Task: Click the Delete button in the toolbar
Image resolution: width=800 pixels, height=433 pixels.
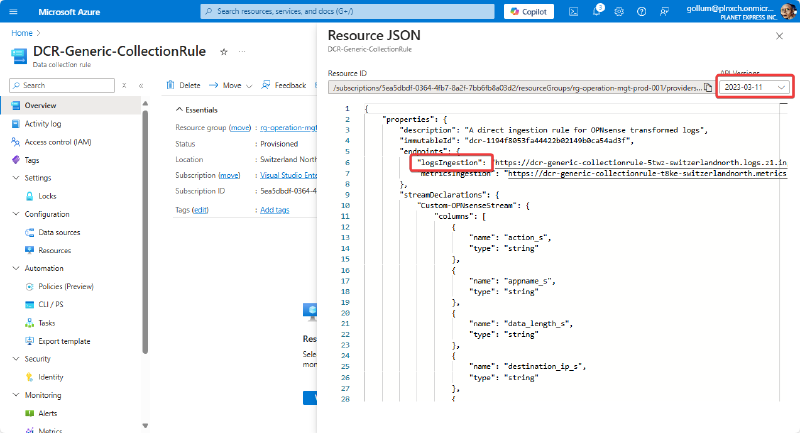Action: click(183, 85)
